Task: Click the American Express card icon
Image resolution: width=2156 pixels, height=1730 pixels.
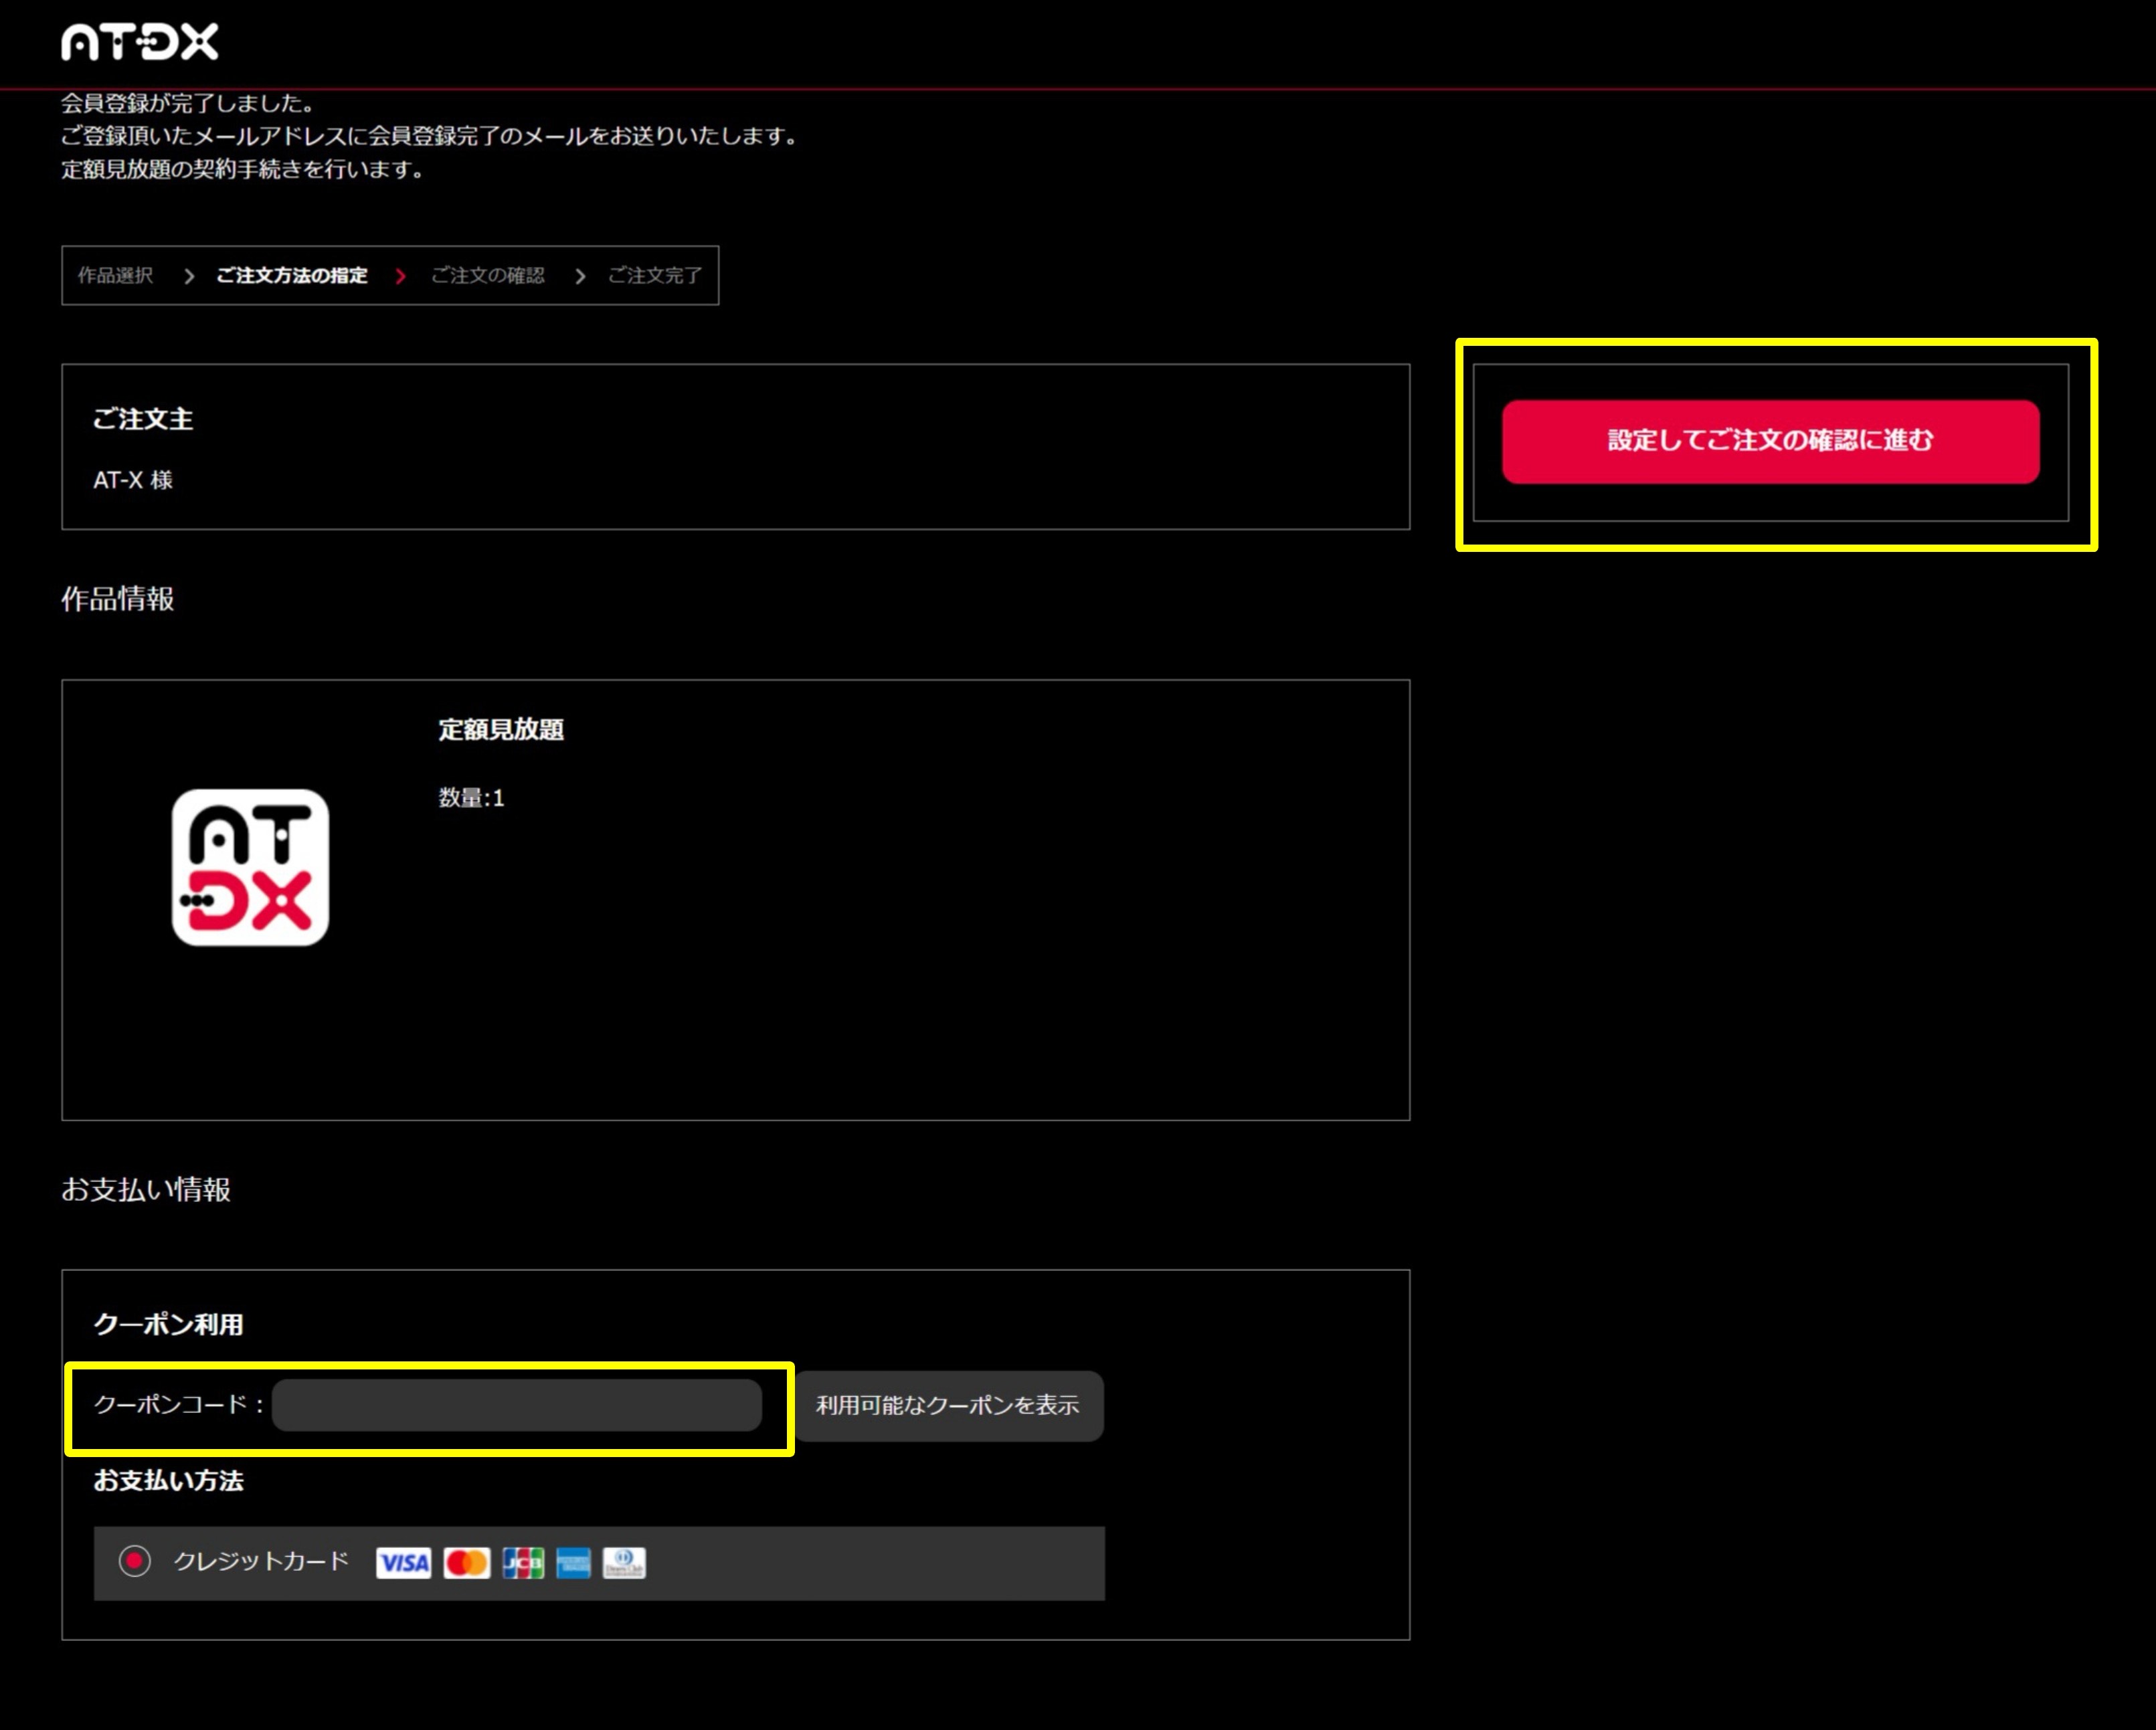Action: (x=573, y=1562)
